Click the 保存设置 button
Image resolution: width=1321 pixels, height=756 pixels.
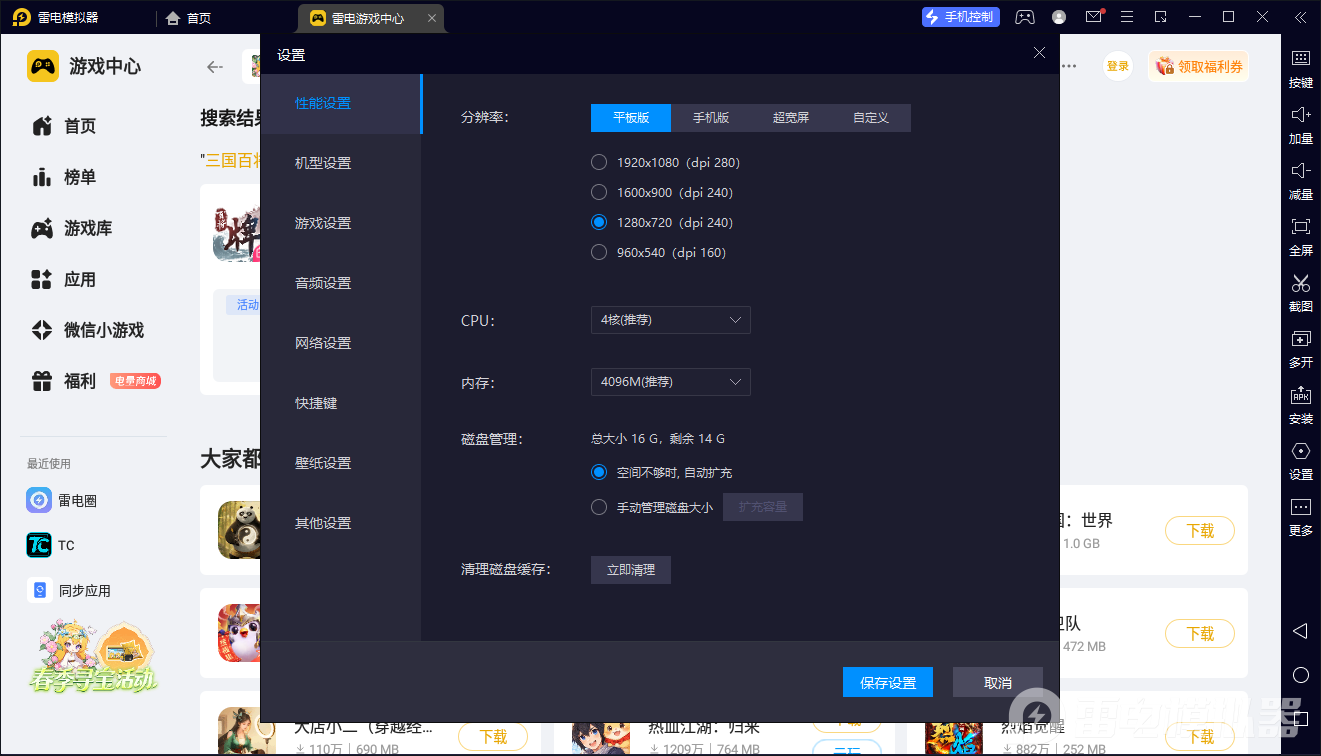tap(888, 682)
